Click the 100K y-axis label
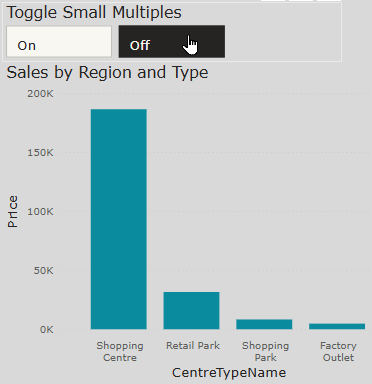The height and width of the screenshot is (384, 372). pos(40,212)
